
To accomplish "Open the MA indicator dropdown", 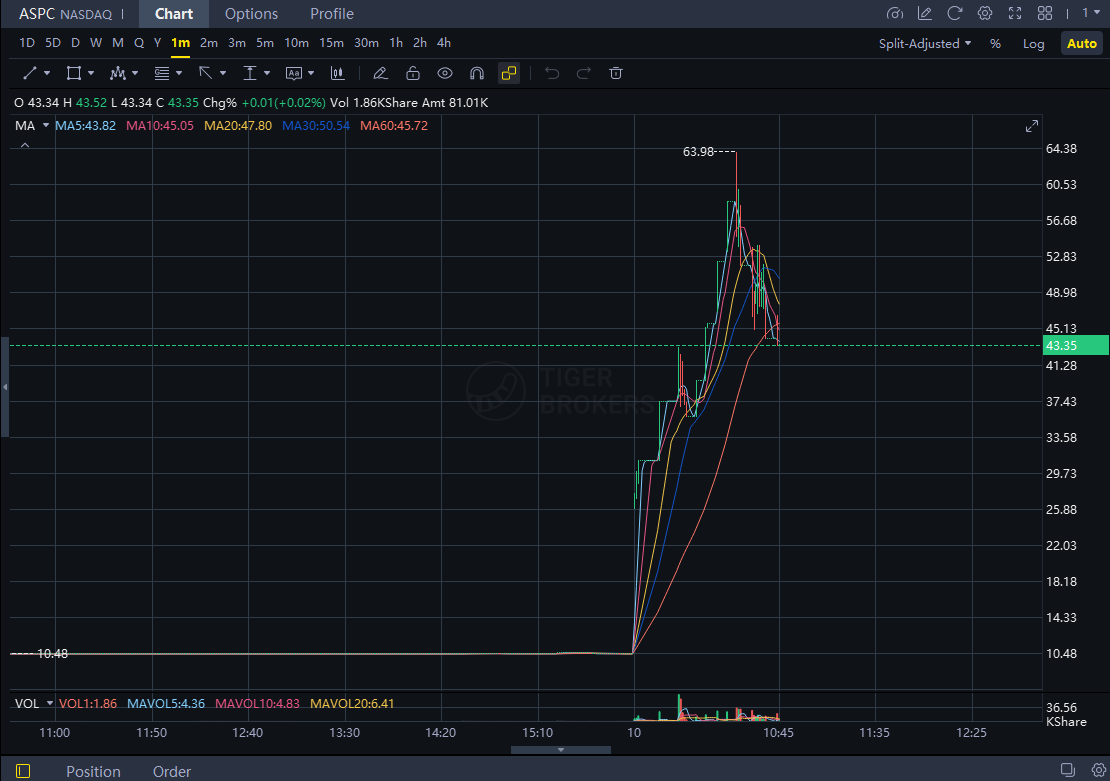I will point(46,125).
